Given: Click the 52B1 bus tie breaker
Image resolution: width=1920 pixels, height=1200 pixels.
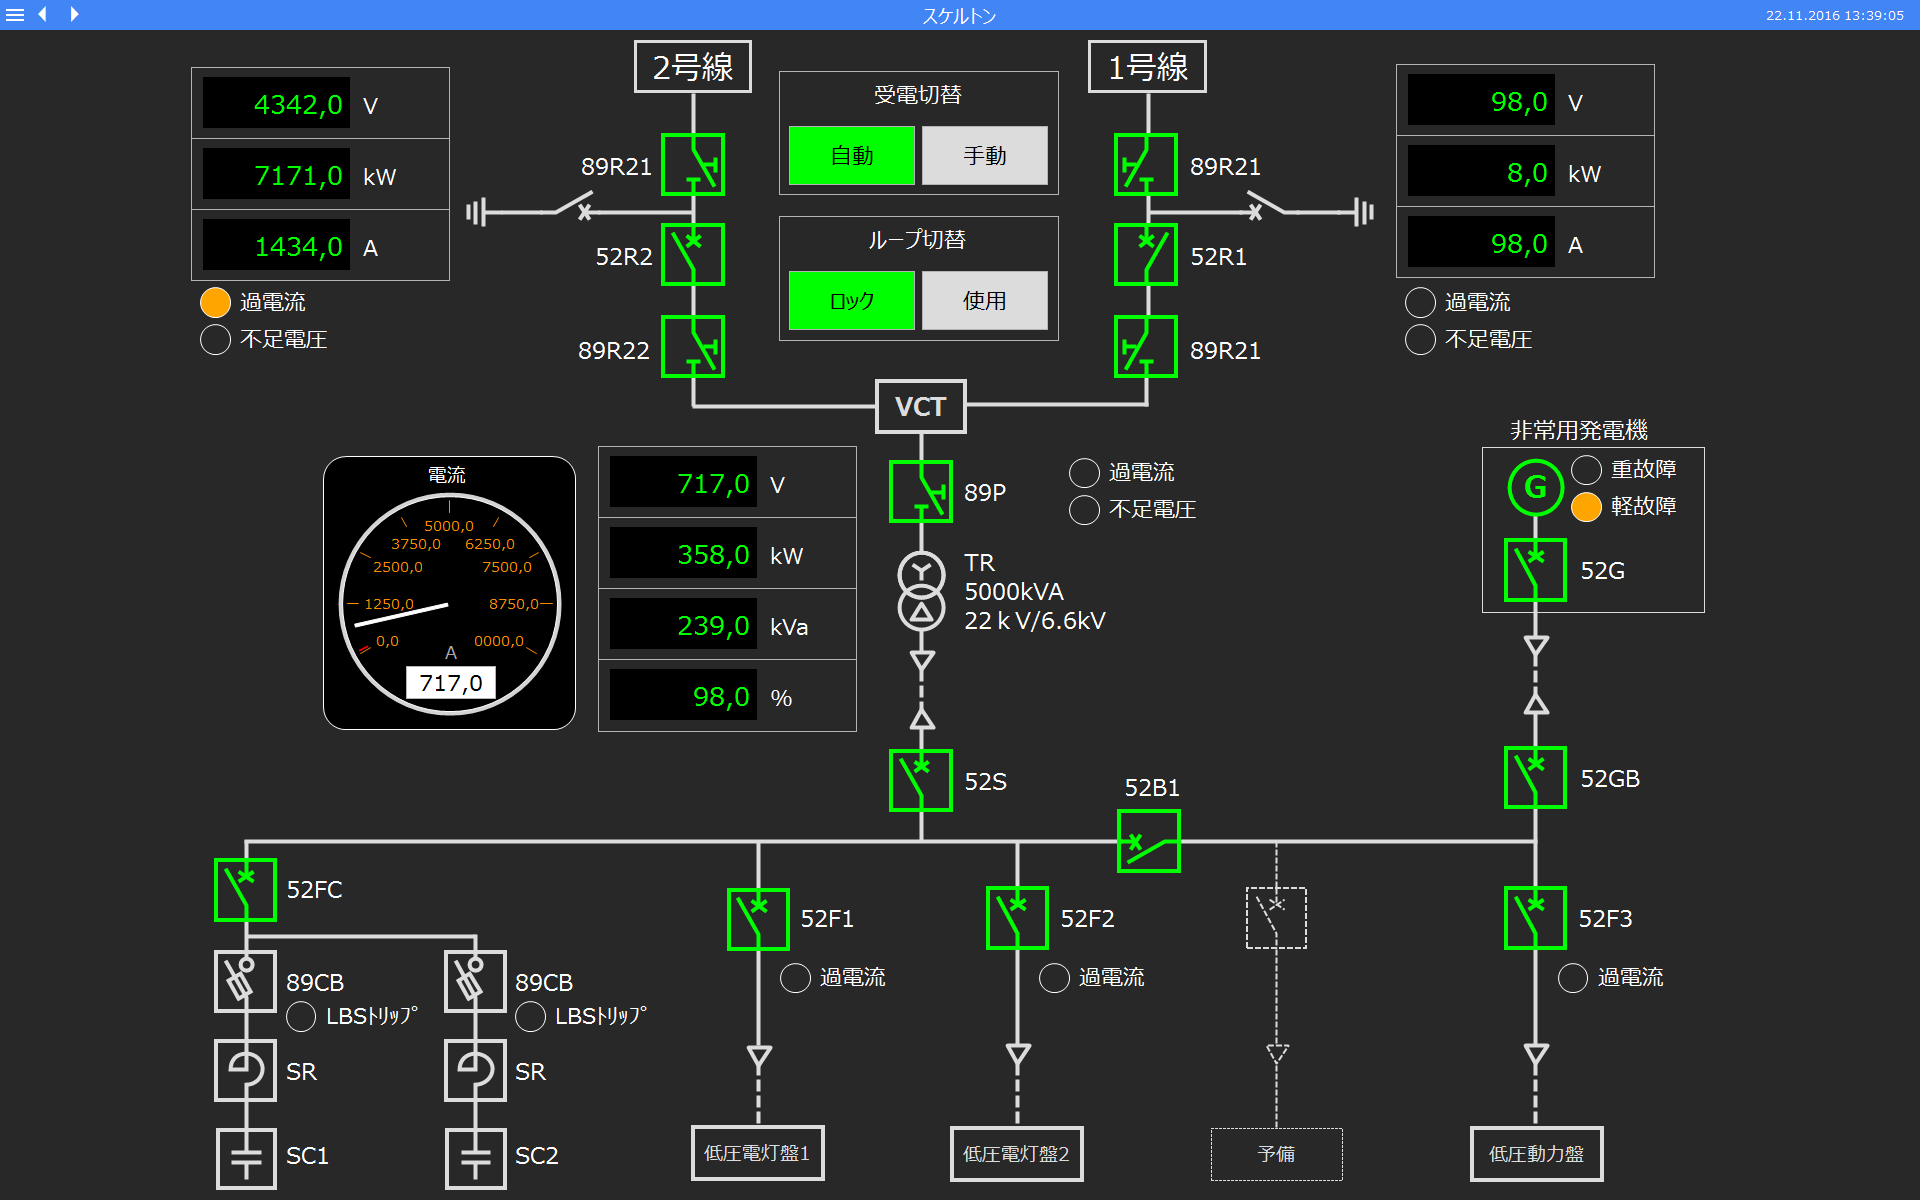Looking at the screenshot, I should click(x=1148, y=841).
